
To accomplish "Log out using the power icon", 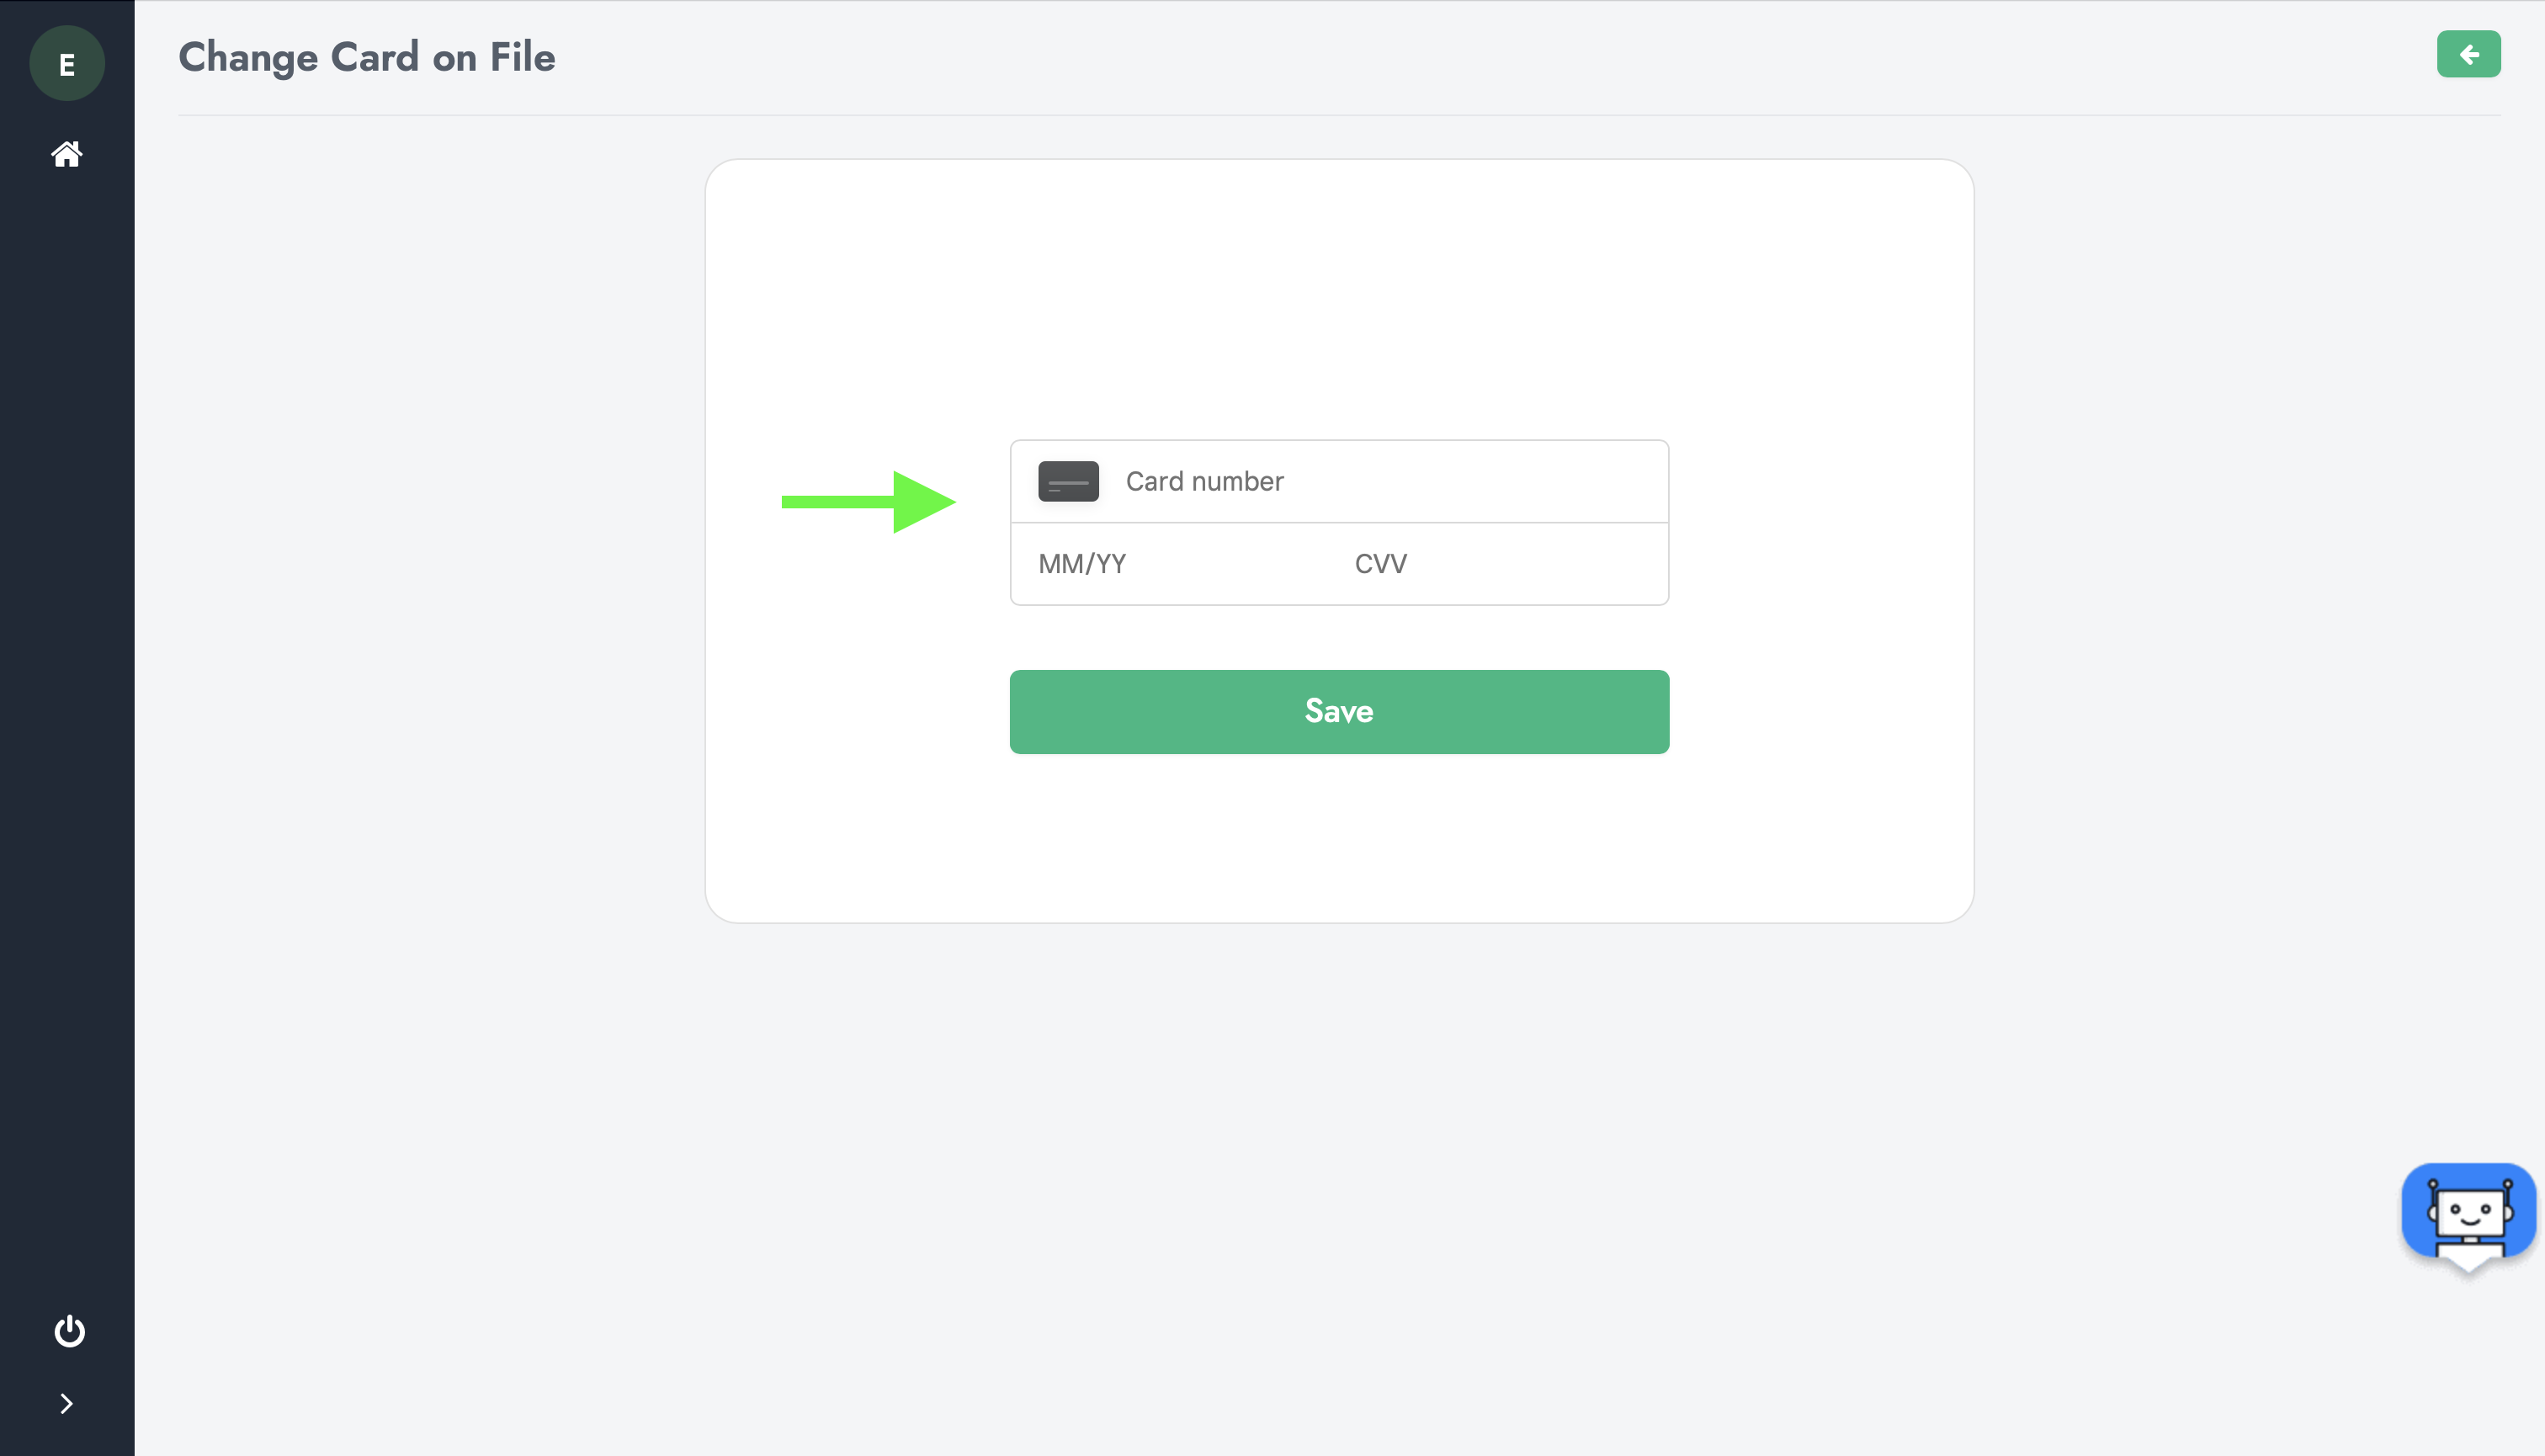I will coord(69,1331).
